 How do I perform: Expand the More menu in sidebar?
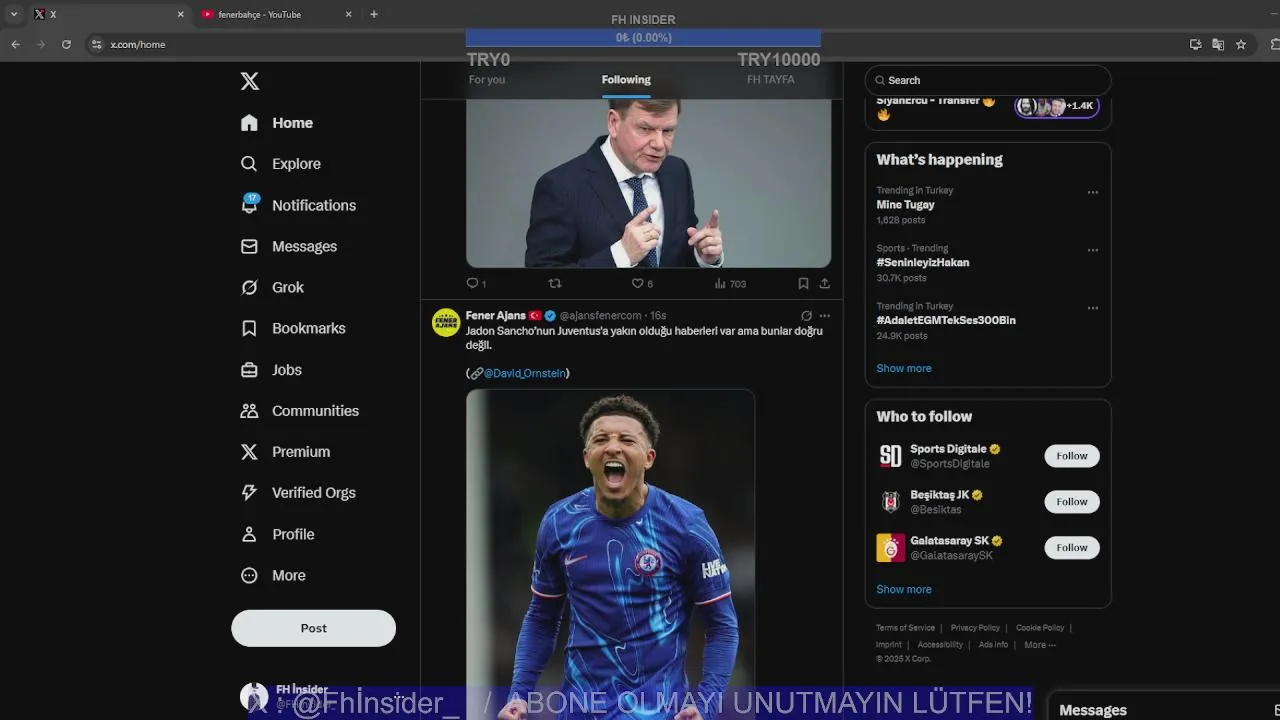(x=273, y=575)
